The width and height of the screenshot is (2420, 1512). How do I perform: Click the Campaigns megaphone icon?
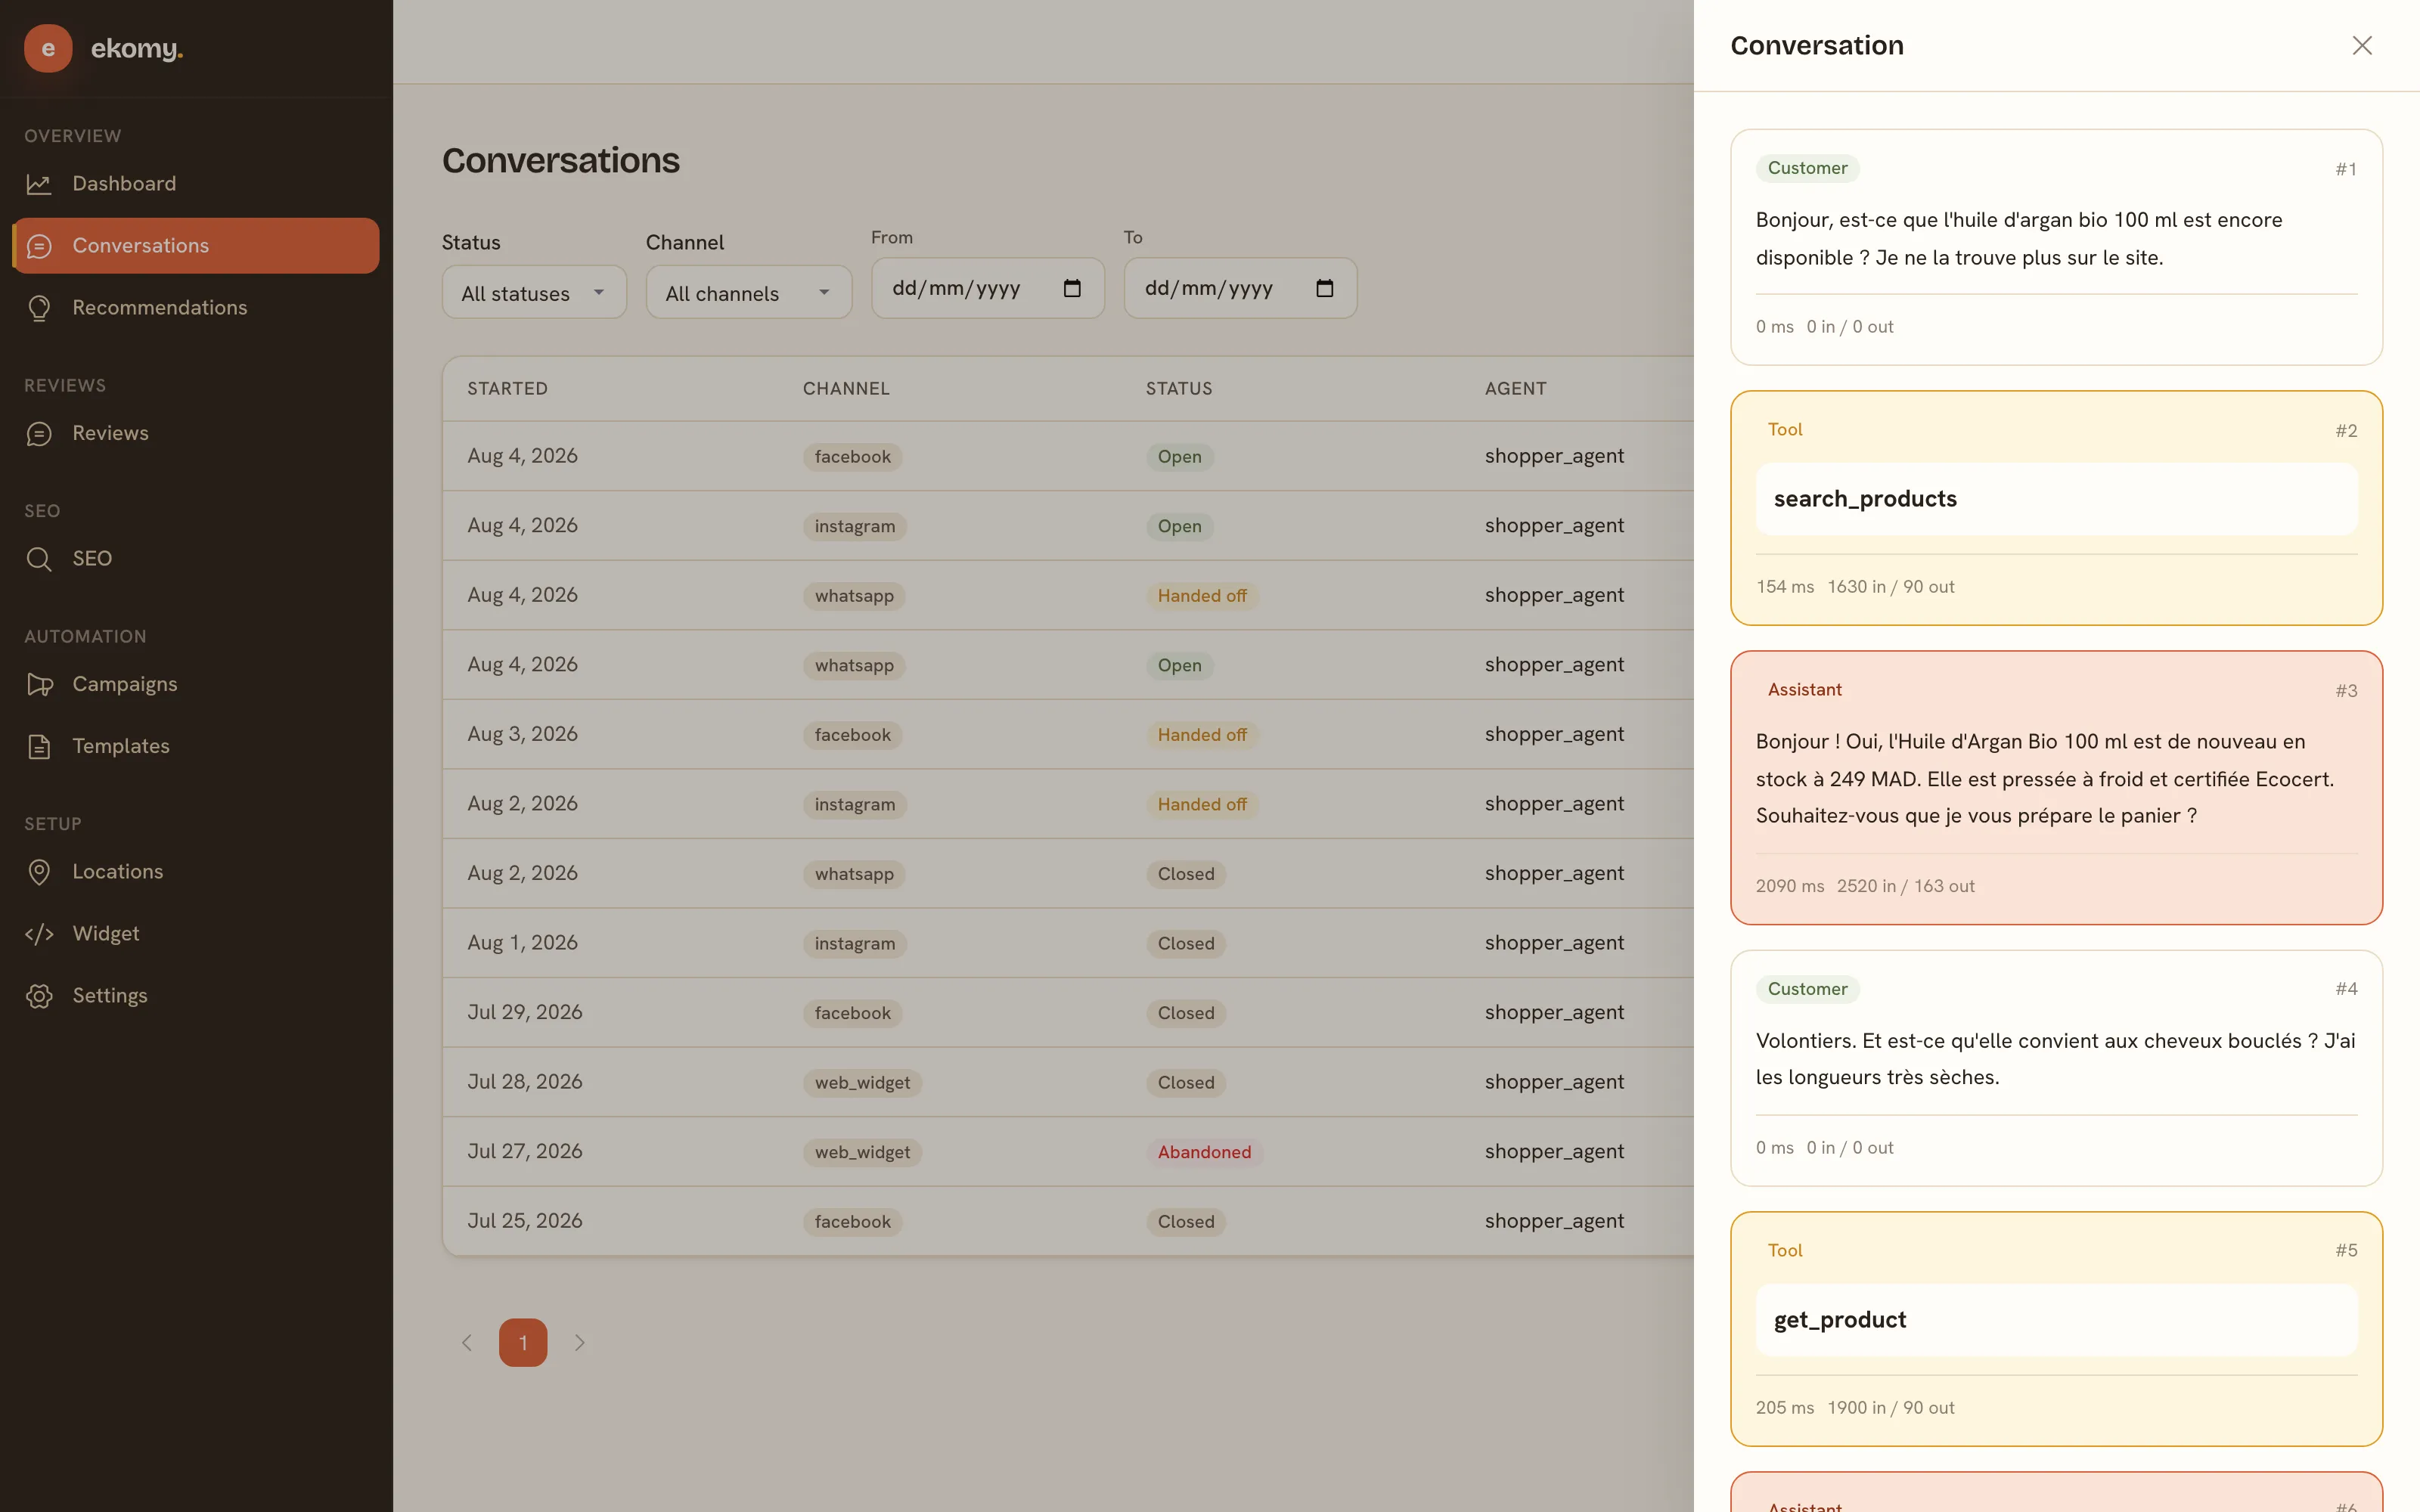tap(39, 684)
